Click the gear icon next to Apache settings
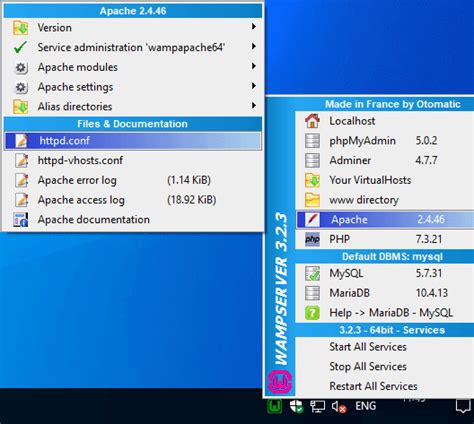 (x=21, y=87)
